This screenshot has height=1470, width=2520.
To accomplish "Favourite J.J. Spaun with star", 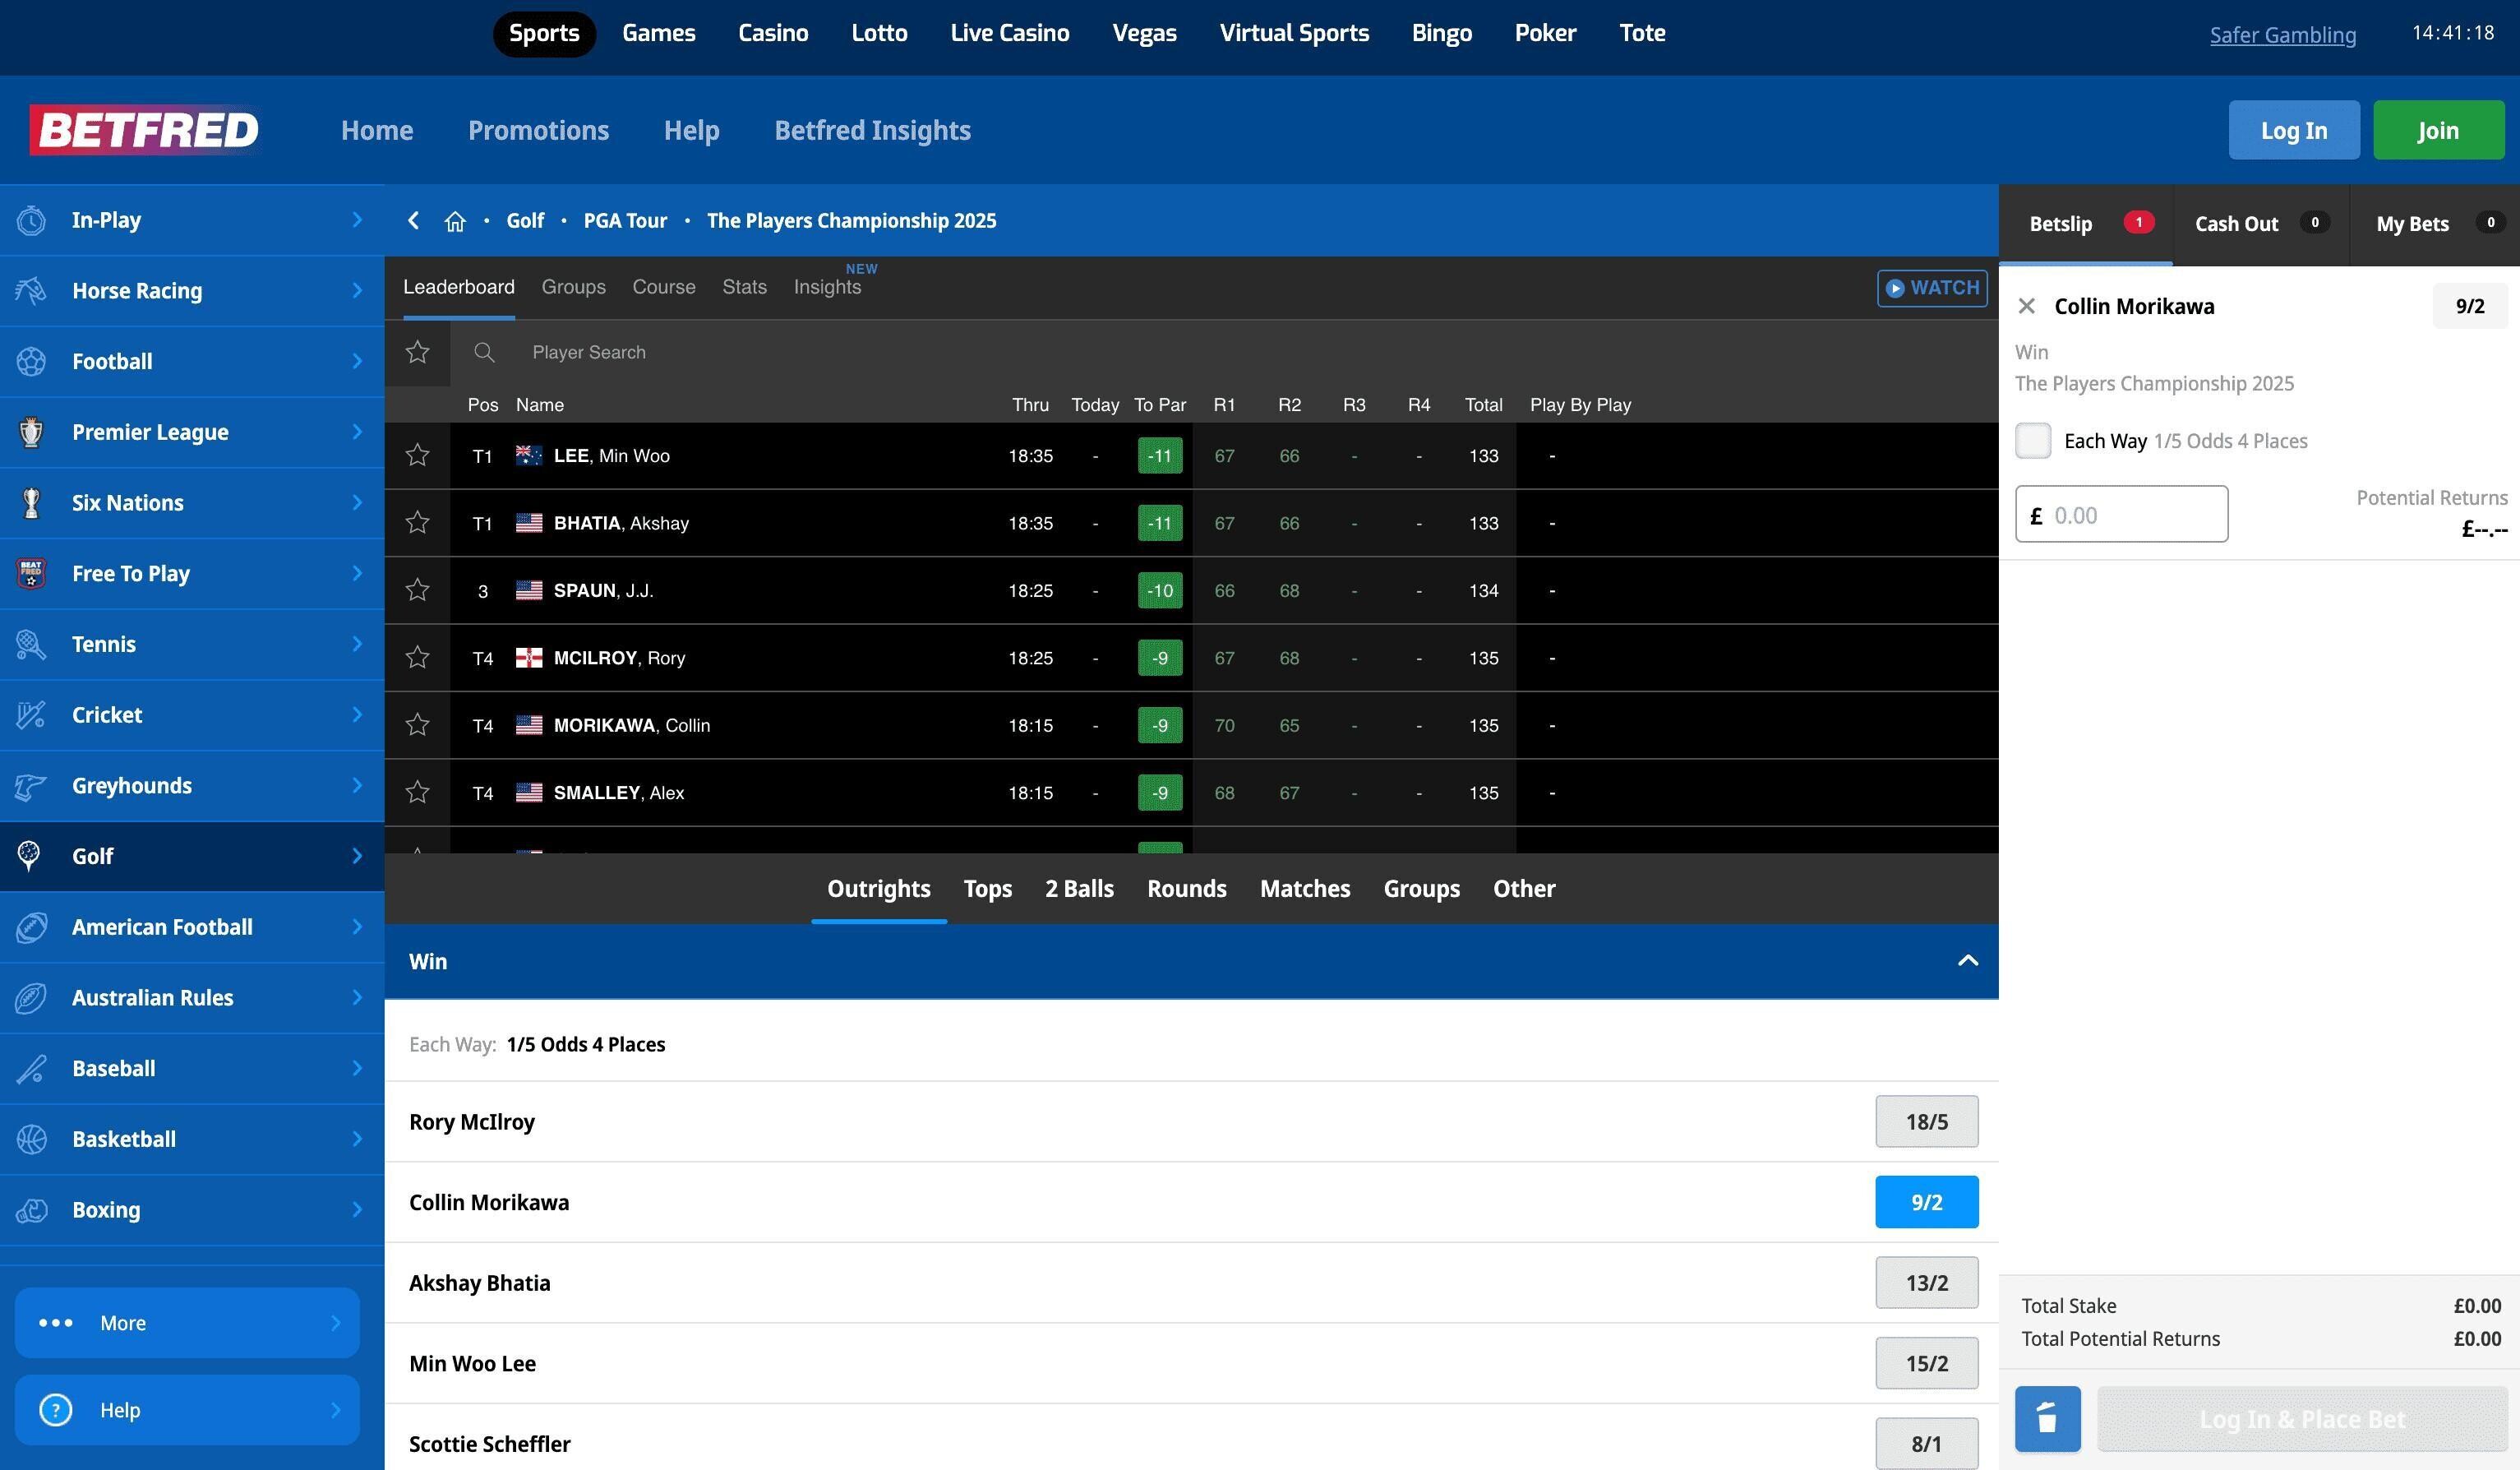I will coord(417,590).
